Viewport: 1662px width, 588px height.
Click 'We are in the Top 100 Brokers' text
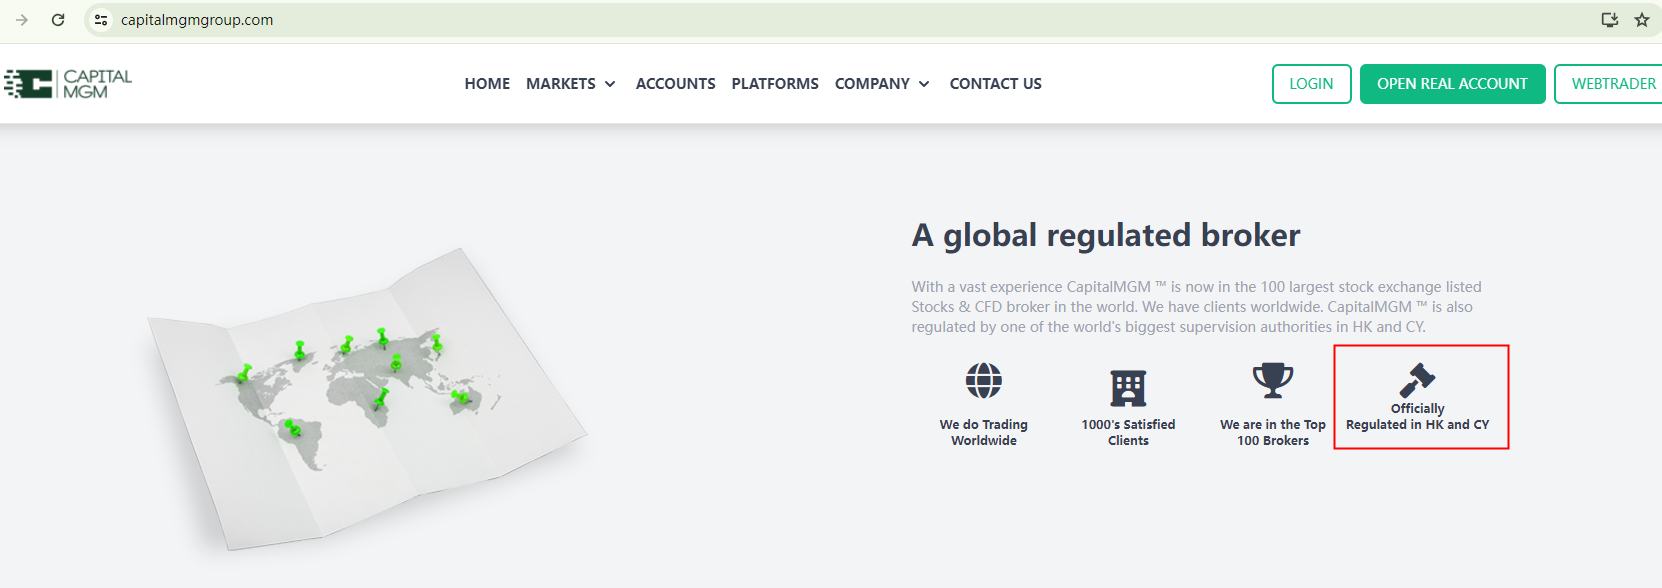1273,433
